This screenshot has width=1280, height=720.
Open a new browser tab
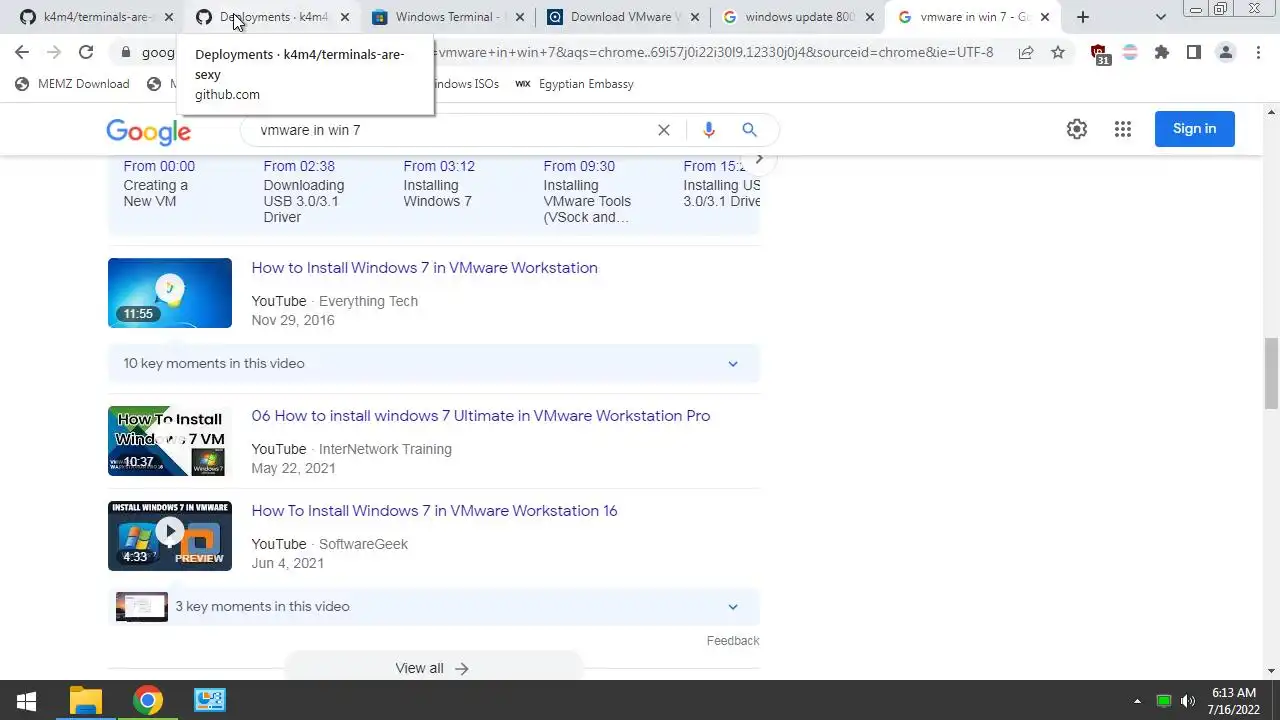[1083, 17]
